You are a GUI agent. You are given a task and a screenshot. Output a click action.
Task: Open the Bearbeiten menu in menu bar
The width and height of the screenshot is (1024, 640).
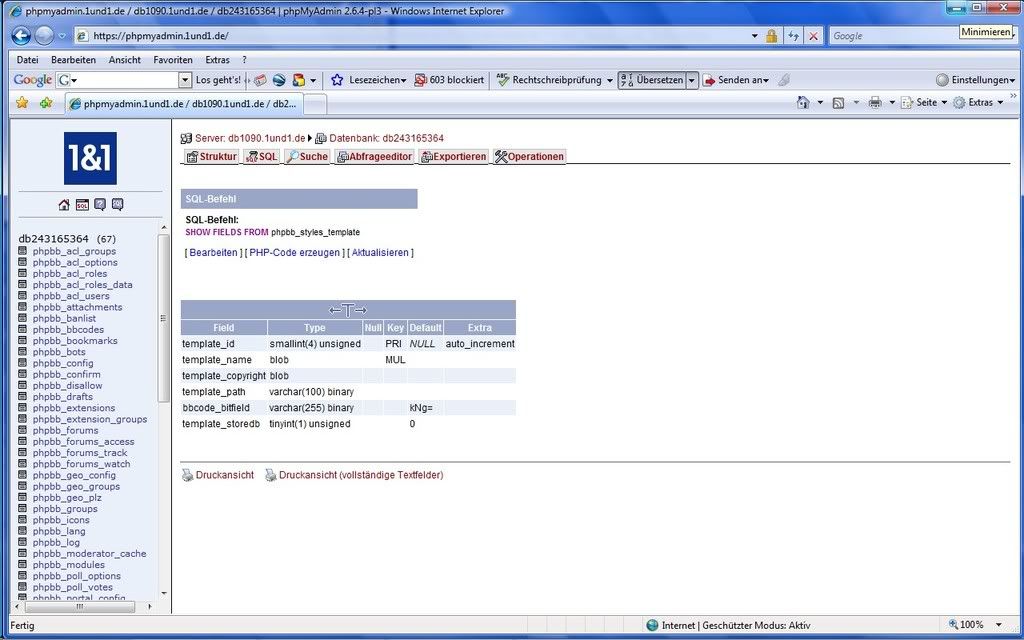pos(74,59)
